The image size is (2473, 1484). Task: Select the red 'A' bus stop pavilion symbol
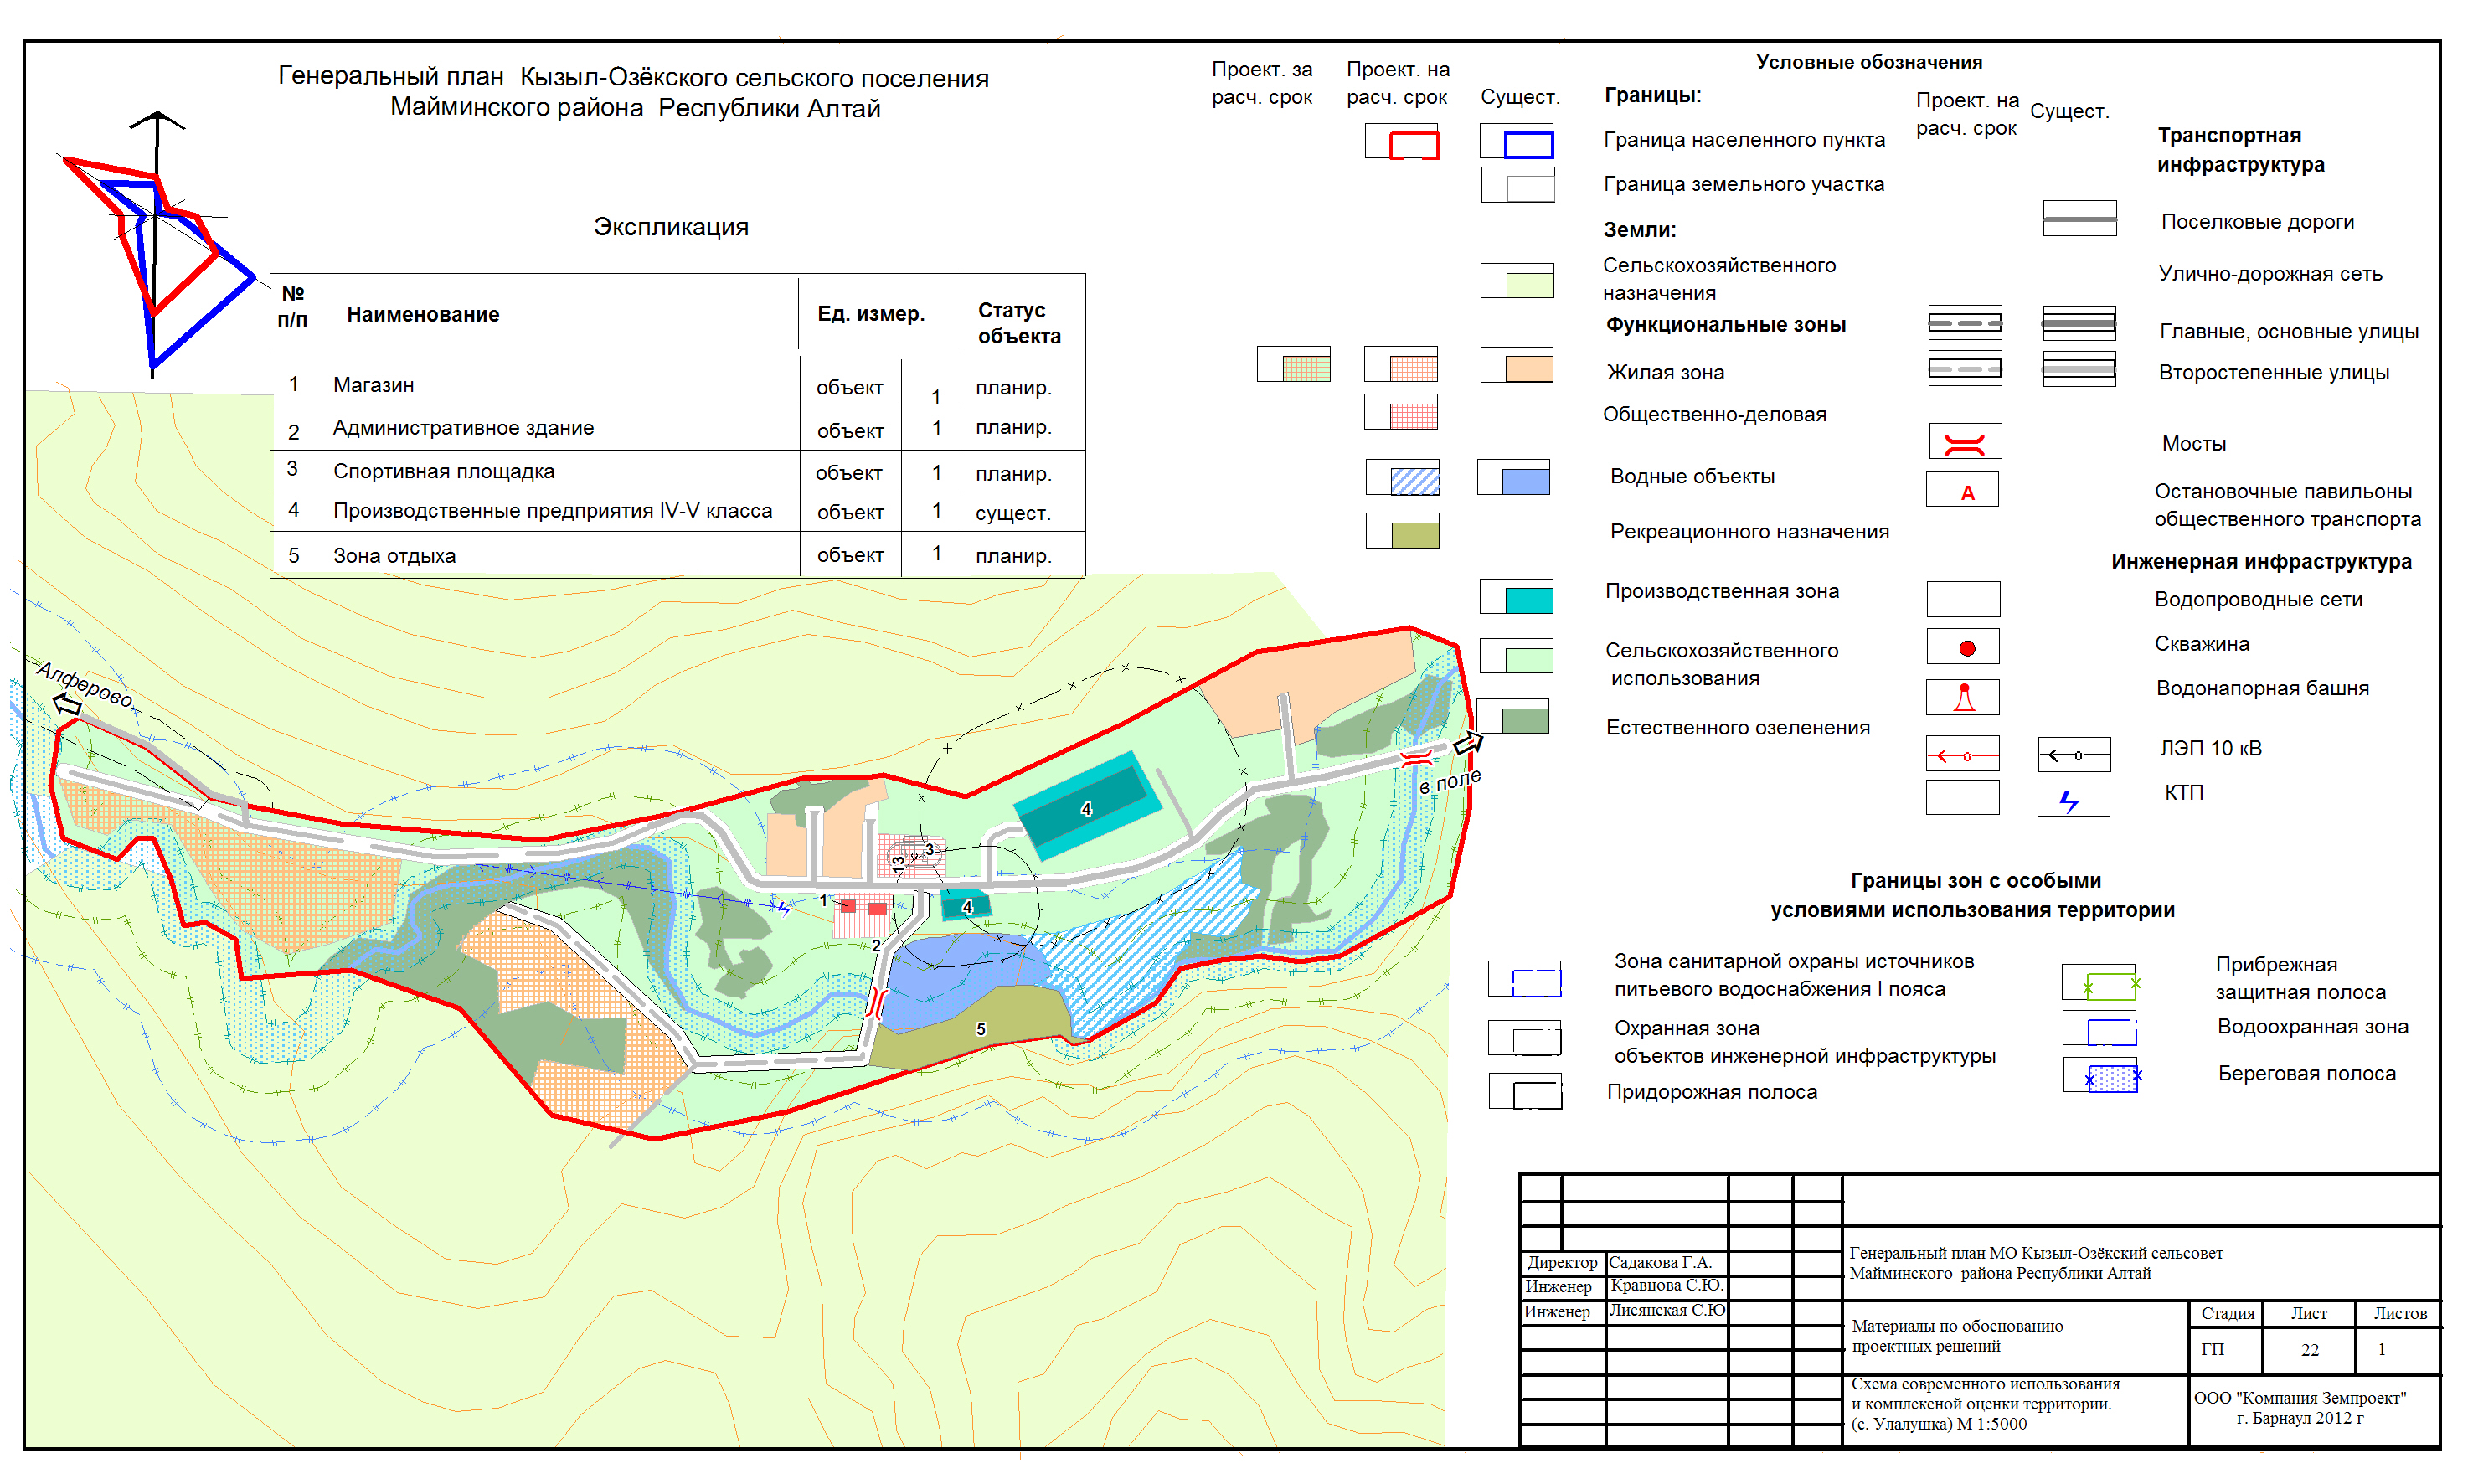[x=1963, y=490]
